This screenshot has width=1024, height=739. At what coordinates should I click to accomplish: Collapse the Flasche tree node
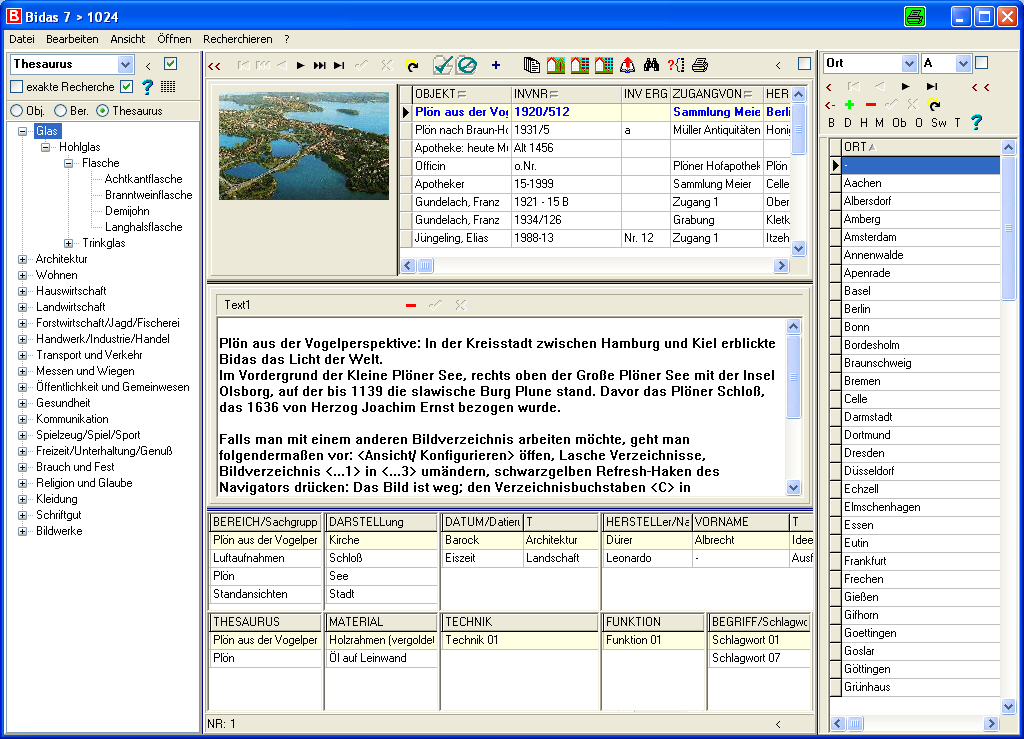pos(68,163)
